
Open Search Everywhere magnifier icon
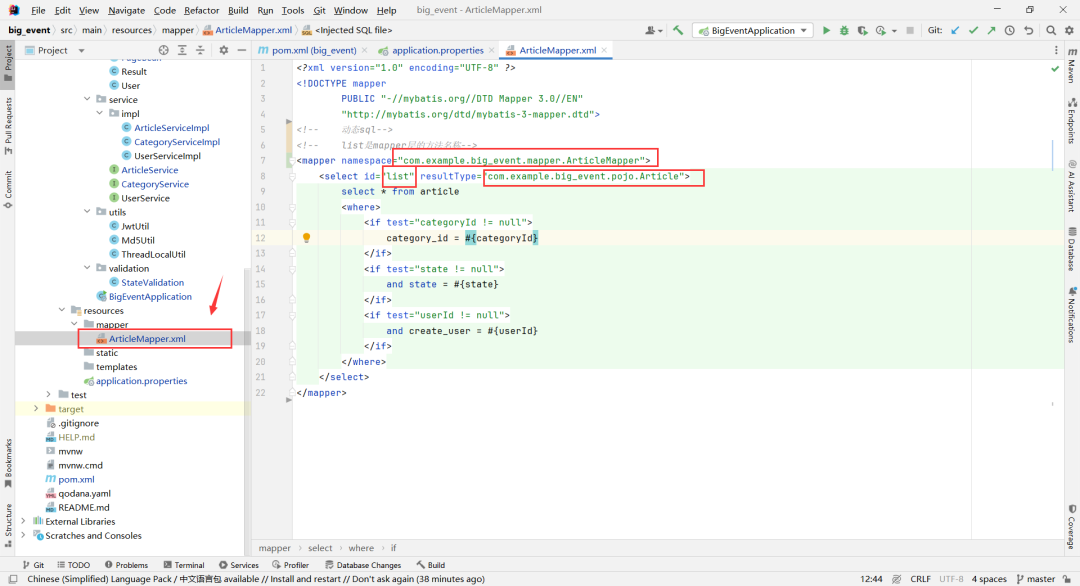[x=1051, y=30]
